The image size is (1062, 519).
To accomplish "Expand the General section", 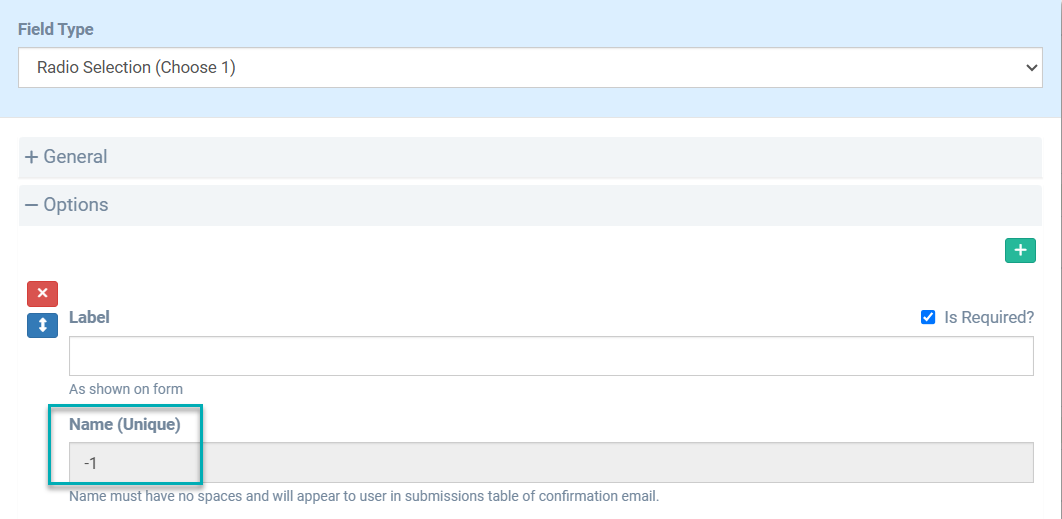I will pos(530,157).
